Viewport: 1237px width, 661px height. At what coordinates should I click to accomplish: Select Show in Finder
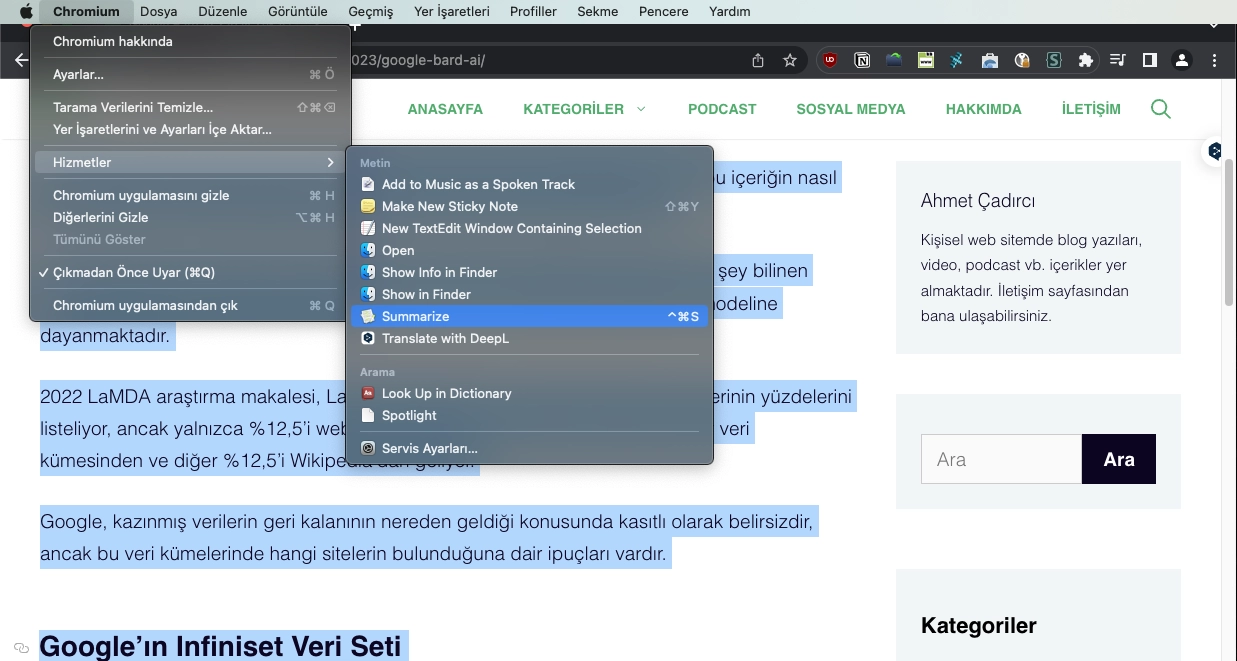pos(531,294)
